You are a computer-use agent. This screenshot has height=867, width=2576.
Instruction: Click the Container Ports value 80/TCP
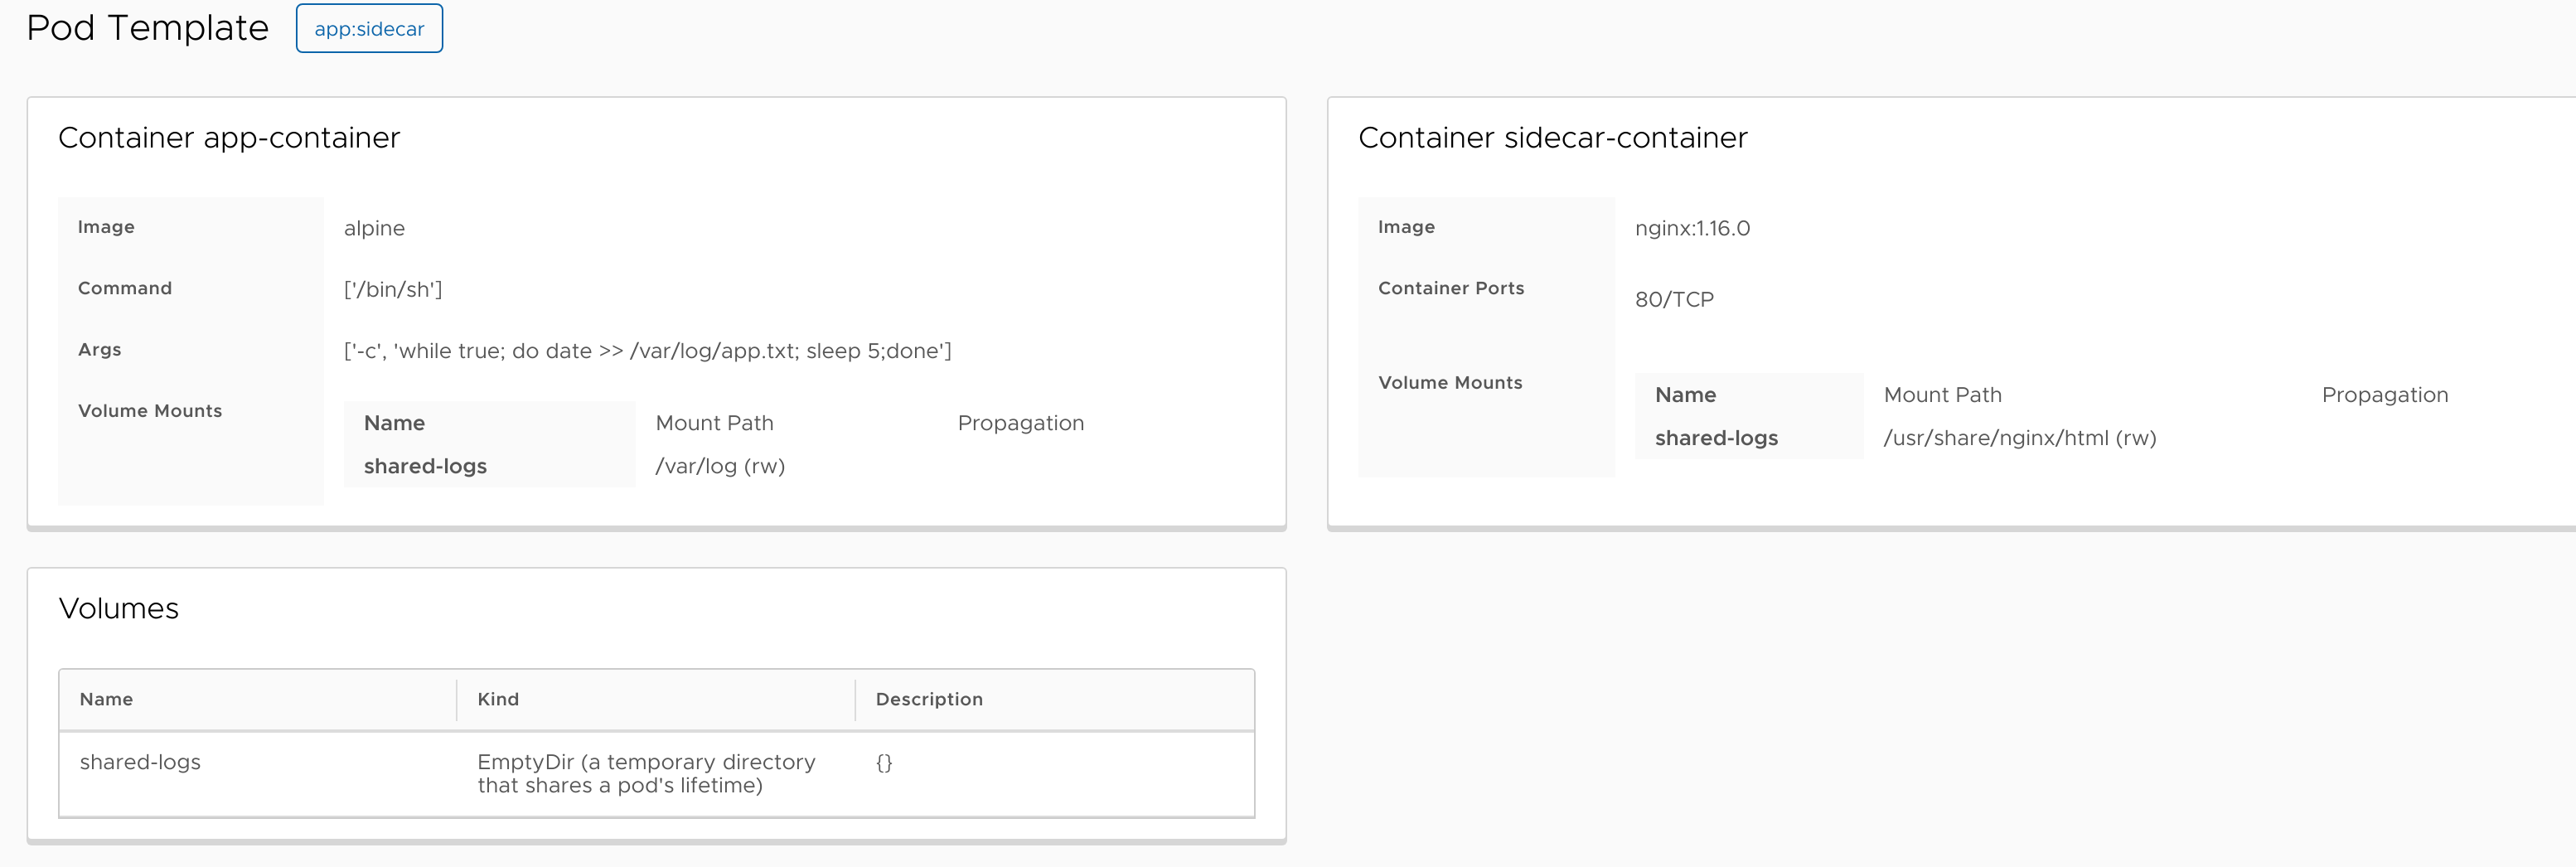pyautogui.click(x=1673, y=298)
